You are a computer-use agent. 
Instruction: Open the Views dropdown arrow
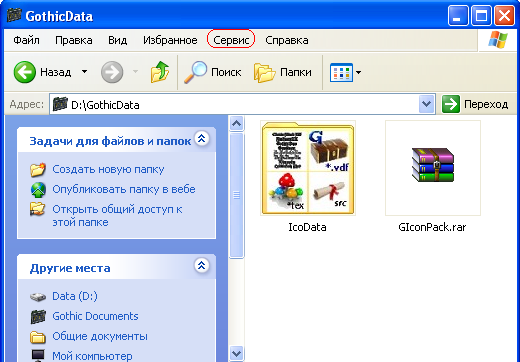(x=358, y=72)
